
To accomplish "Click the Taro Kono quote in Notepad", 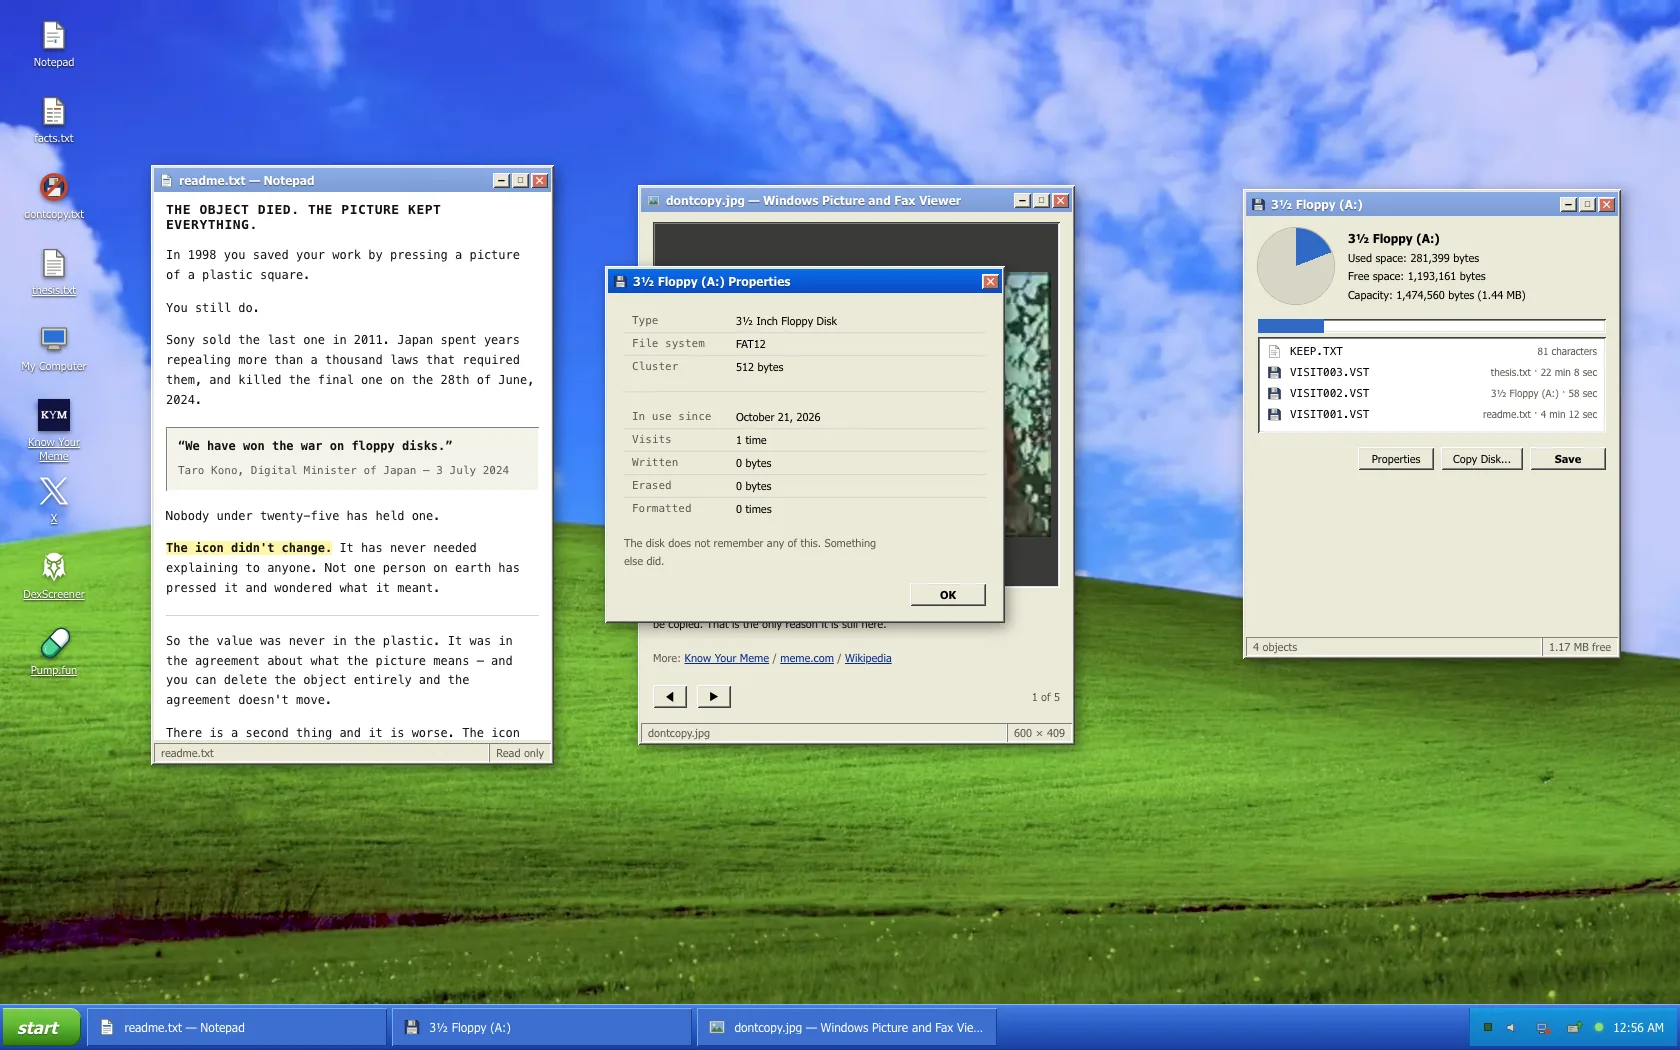I will point(352,458).
